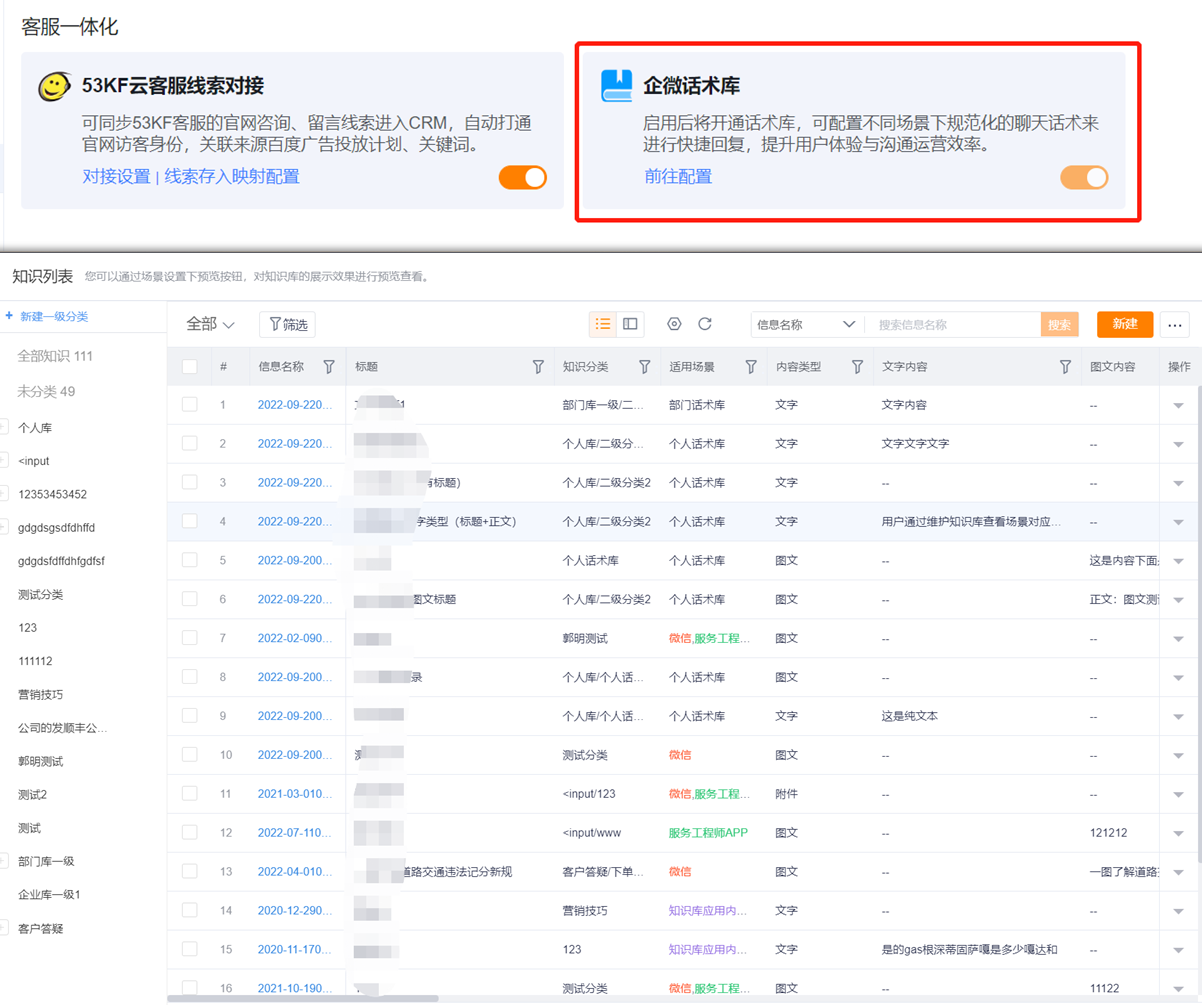Expand the 个人库 category node
1202x1005 pixels.
point(4,427)
